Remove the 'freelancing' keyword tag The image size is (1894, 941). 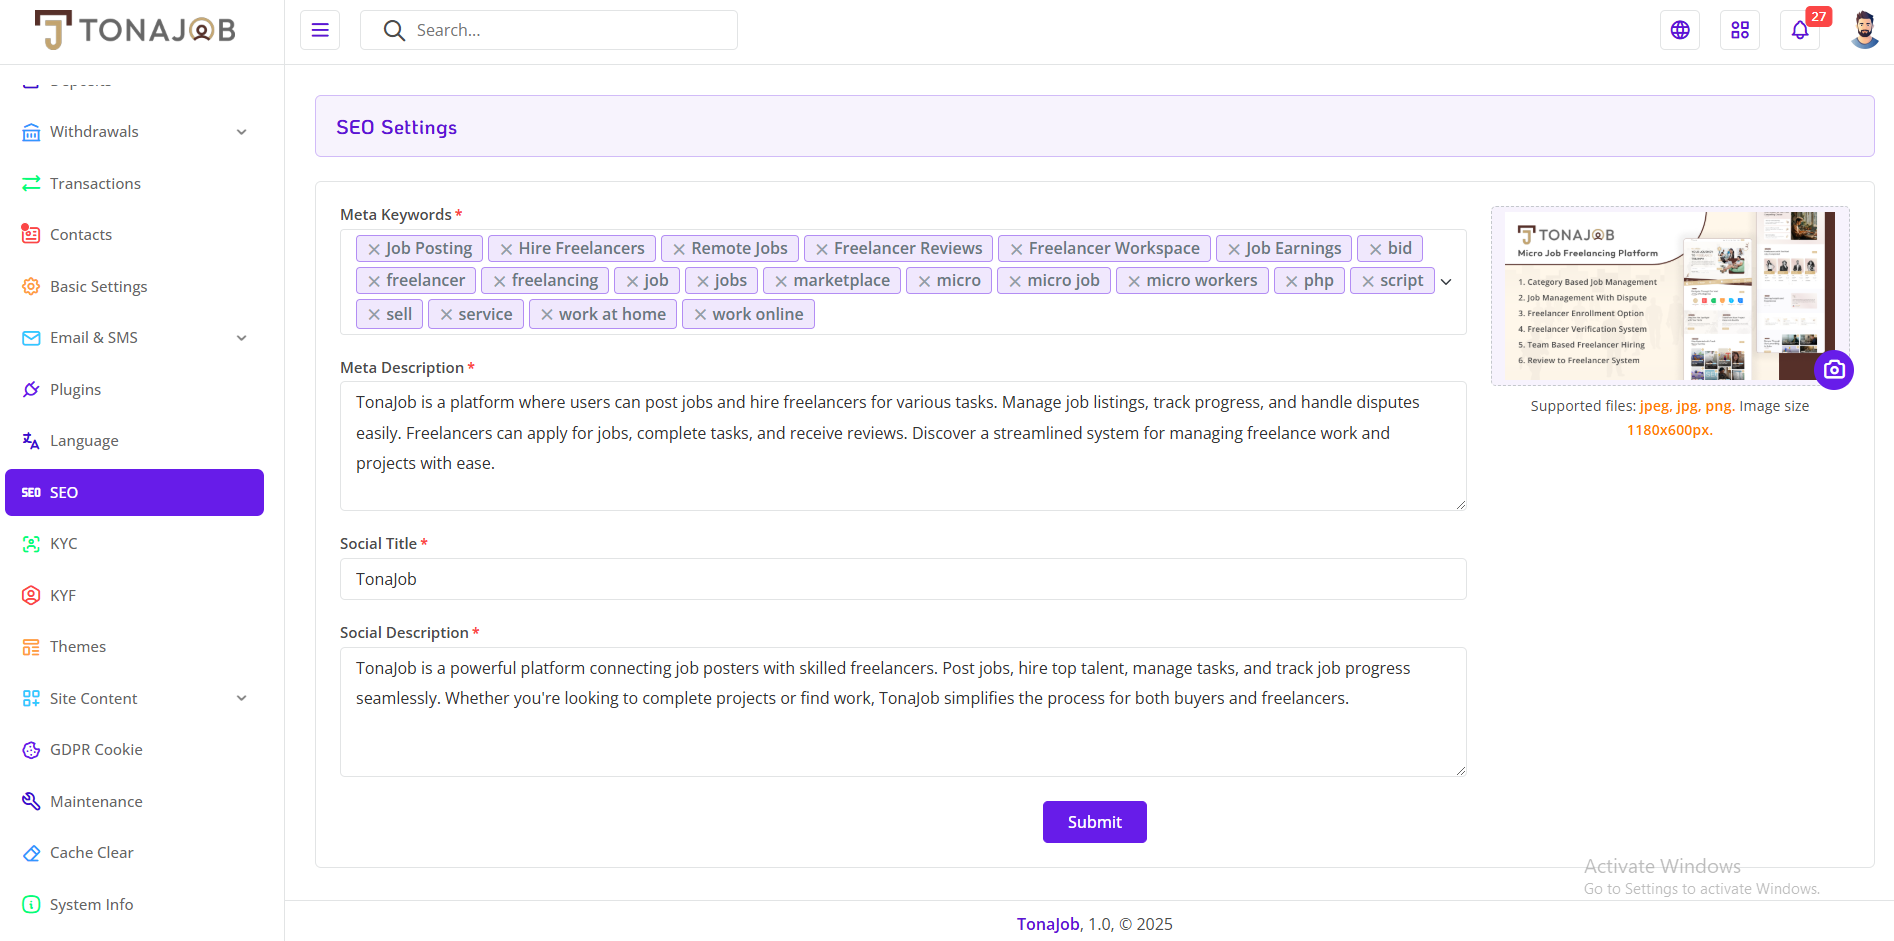point(499,281)
